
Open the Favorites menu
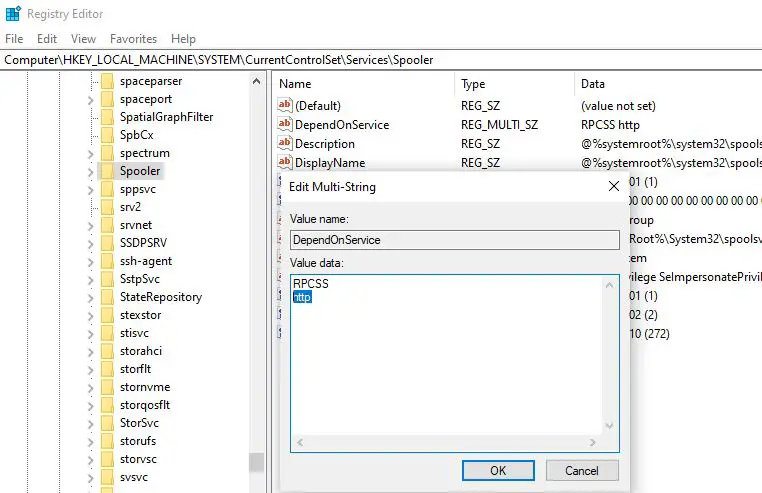click(x=133, y=39)
